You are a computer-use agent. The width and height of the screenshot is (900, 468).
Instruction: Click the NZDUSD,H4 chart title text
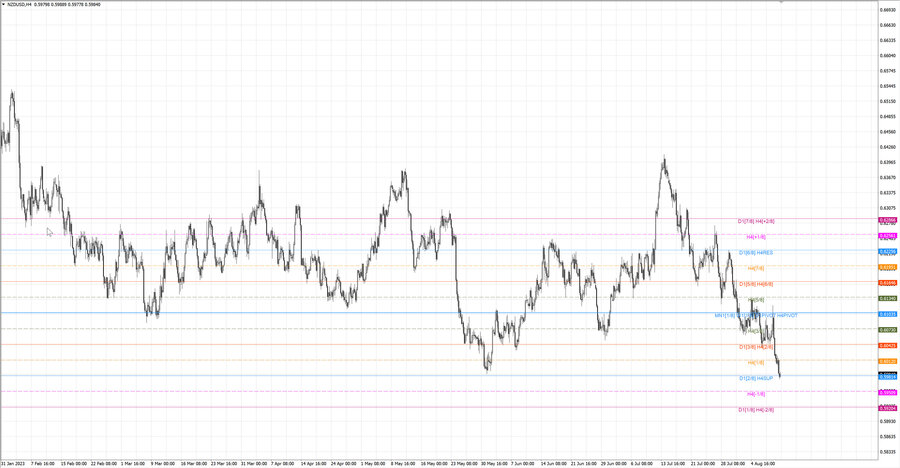click(18, 4)
